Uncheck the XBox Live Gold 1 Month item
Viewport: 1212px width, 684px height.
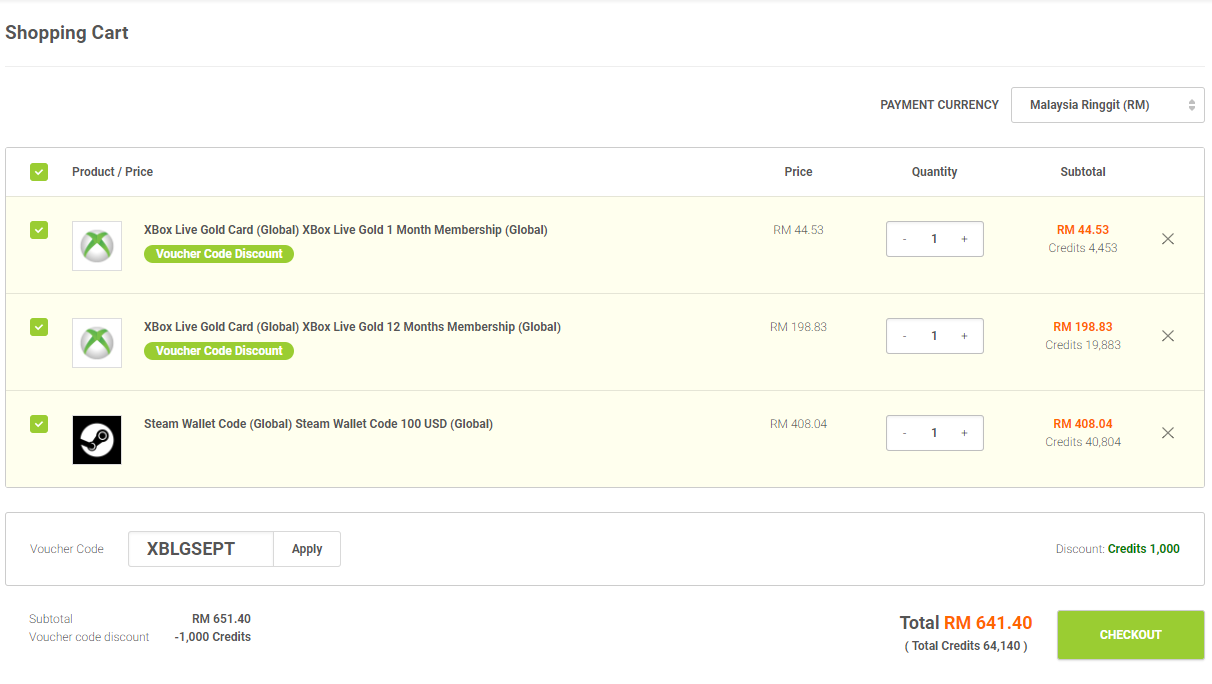tap(39, 230)
